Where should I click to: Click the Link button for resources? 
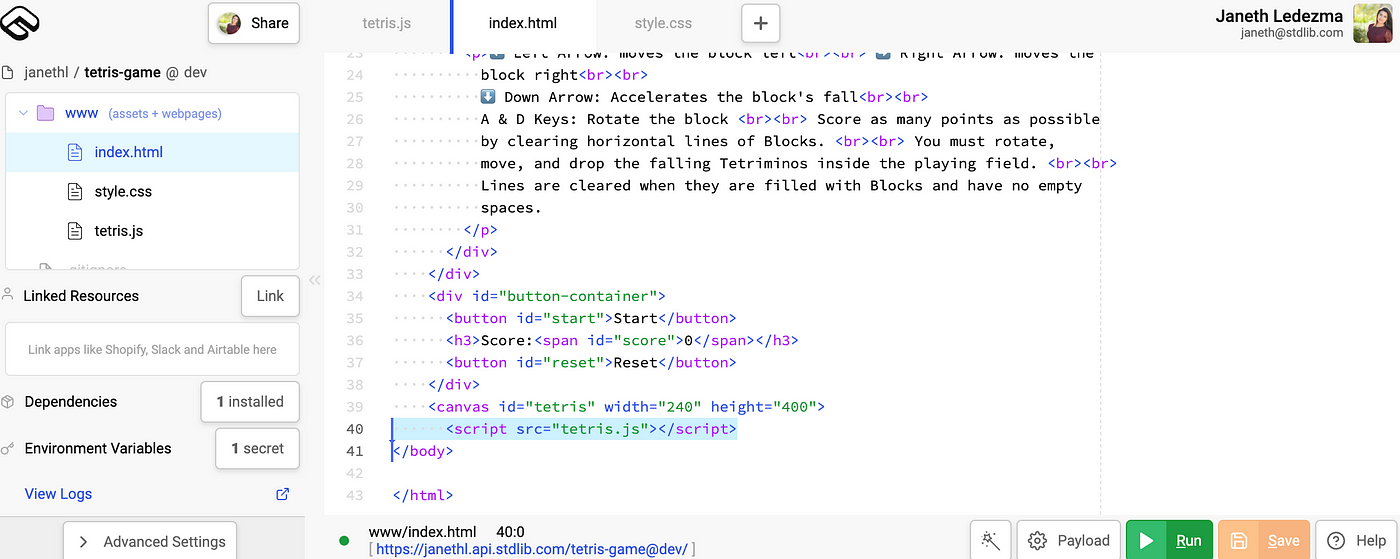(270, 296)
